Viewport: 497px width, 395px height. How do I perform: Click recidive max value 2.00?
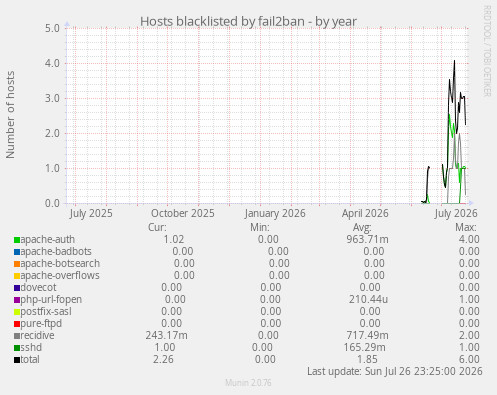[469, 335]
